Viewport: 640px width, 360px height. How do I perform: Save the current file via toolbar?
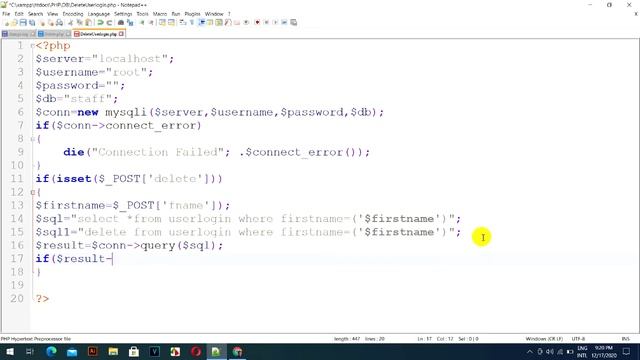[23, 22]
